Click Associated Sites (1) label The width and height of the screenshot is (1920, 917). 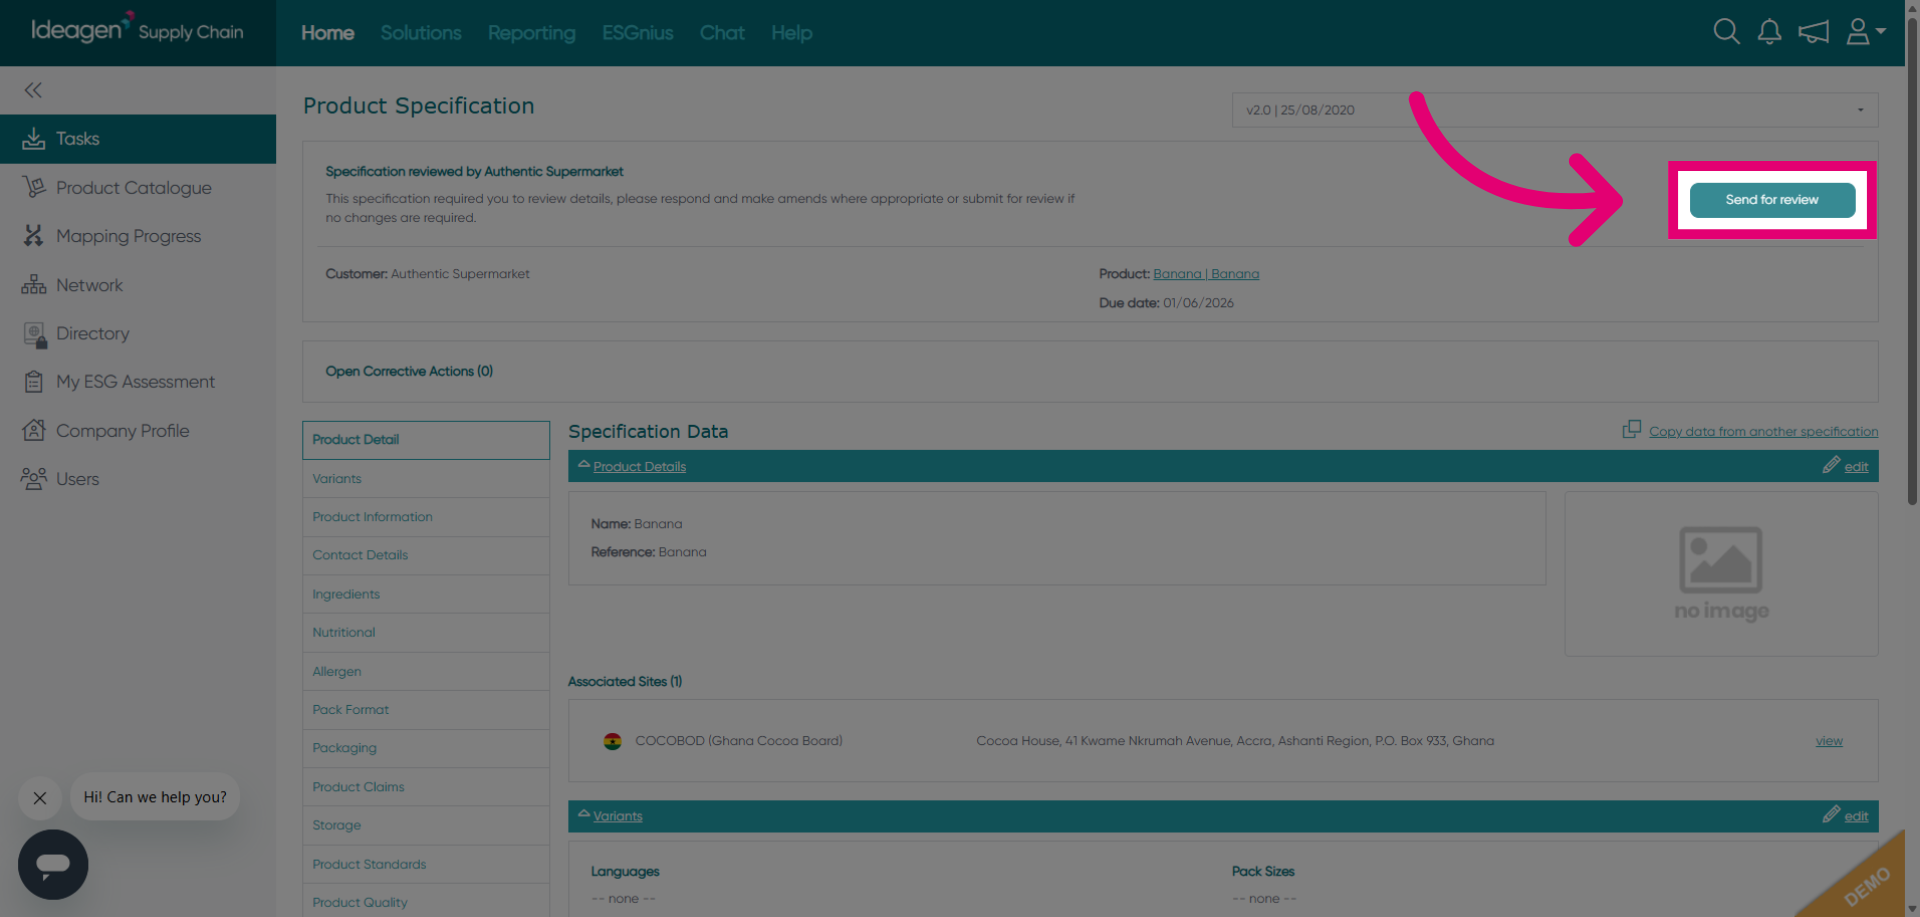tap(625, 682)
